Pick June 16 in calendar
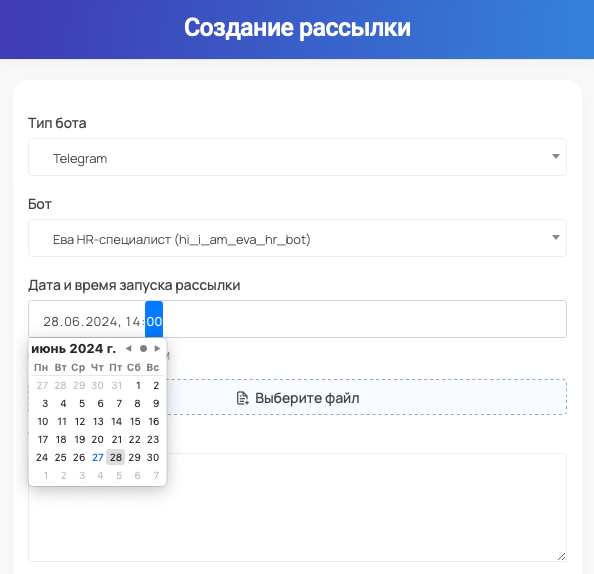 tap(154, 422)
